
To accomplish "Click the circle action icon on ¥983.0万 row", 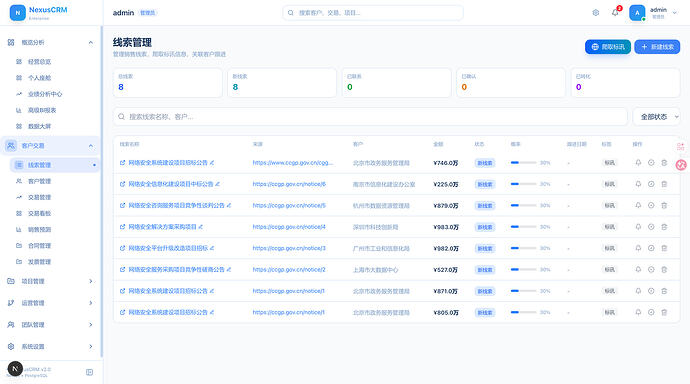I will (x=651, y=227).
